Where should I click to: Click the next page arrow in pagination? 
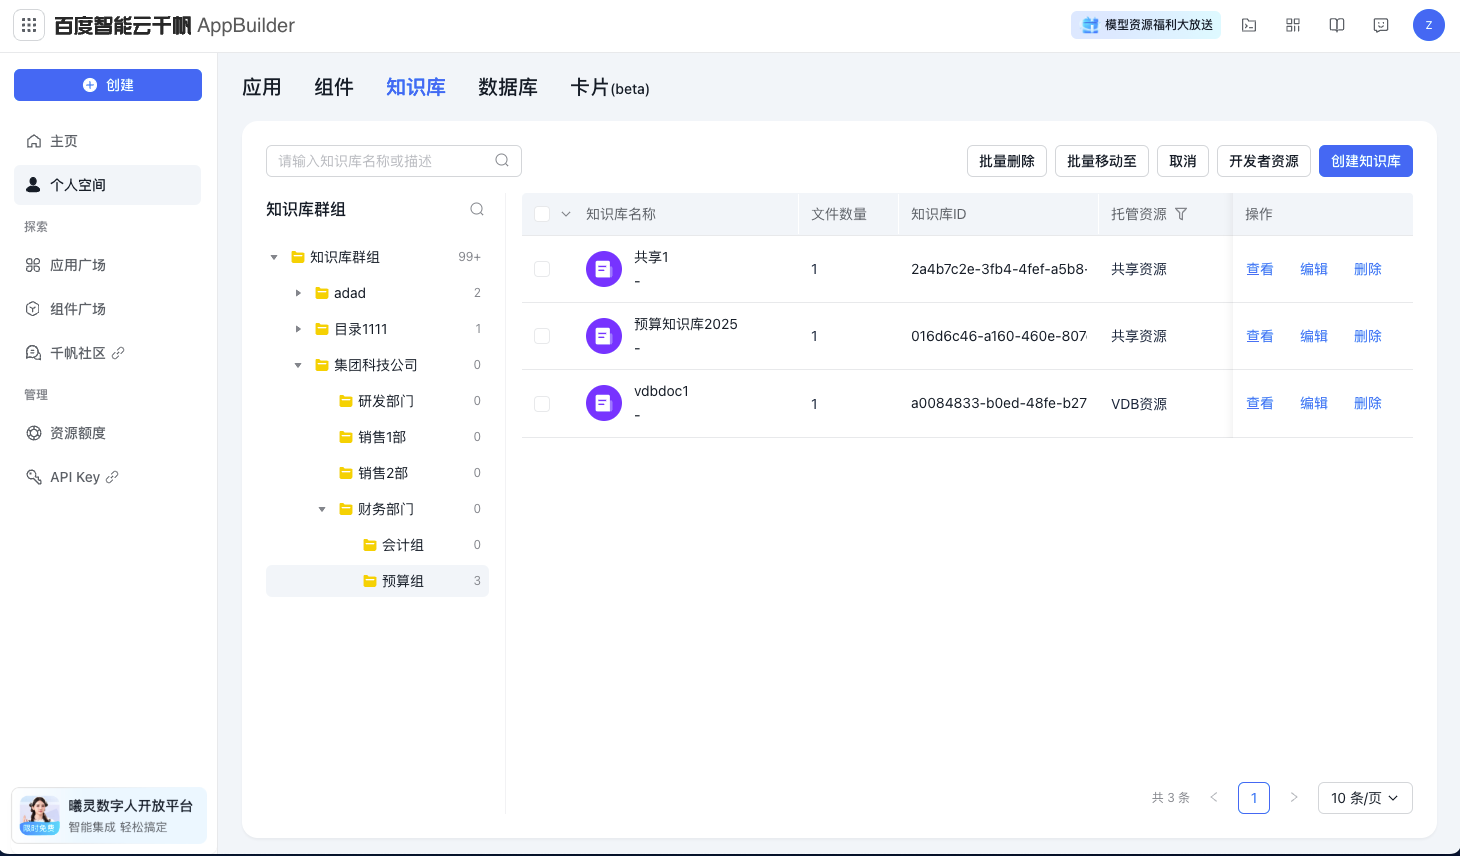coord(1294,798)
